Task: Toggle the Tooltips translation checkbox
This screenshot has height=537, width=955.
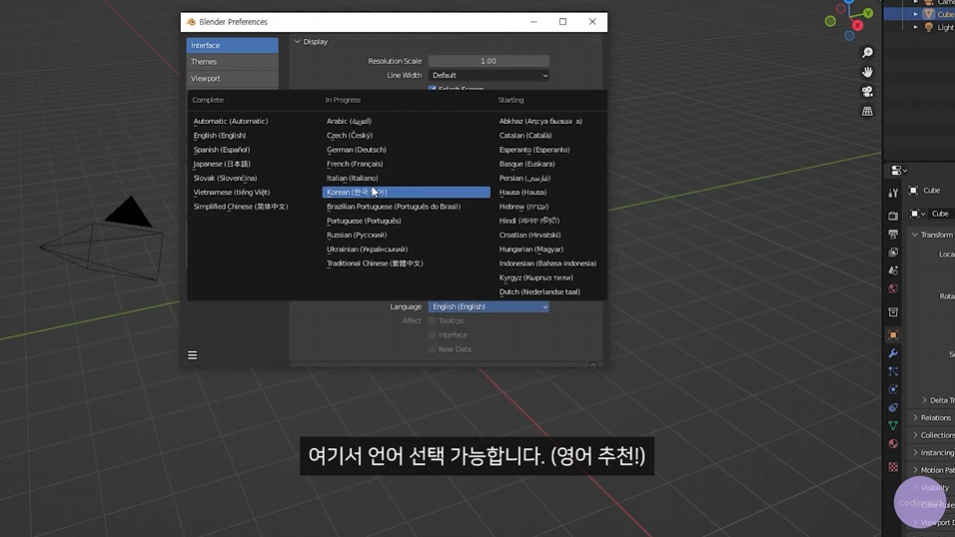Action: click(x=432, y=321)
